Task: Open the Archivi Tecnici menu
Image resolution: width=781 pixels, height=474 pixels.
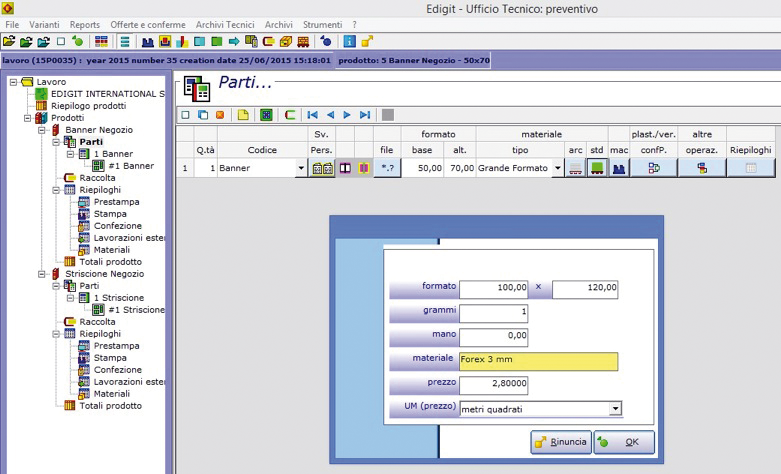Action: (226, 23)
